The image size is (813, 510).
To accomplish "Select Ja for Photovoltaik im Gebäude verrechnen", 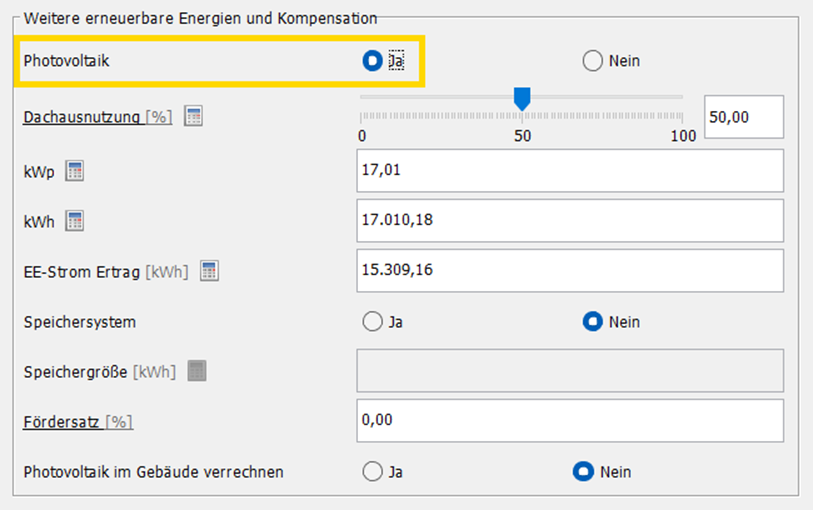I will click(372, 471).
